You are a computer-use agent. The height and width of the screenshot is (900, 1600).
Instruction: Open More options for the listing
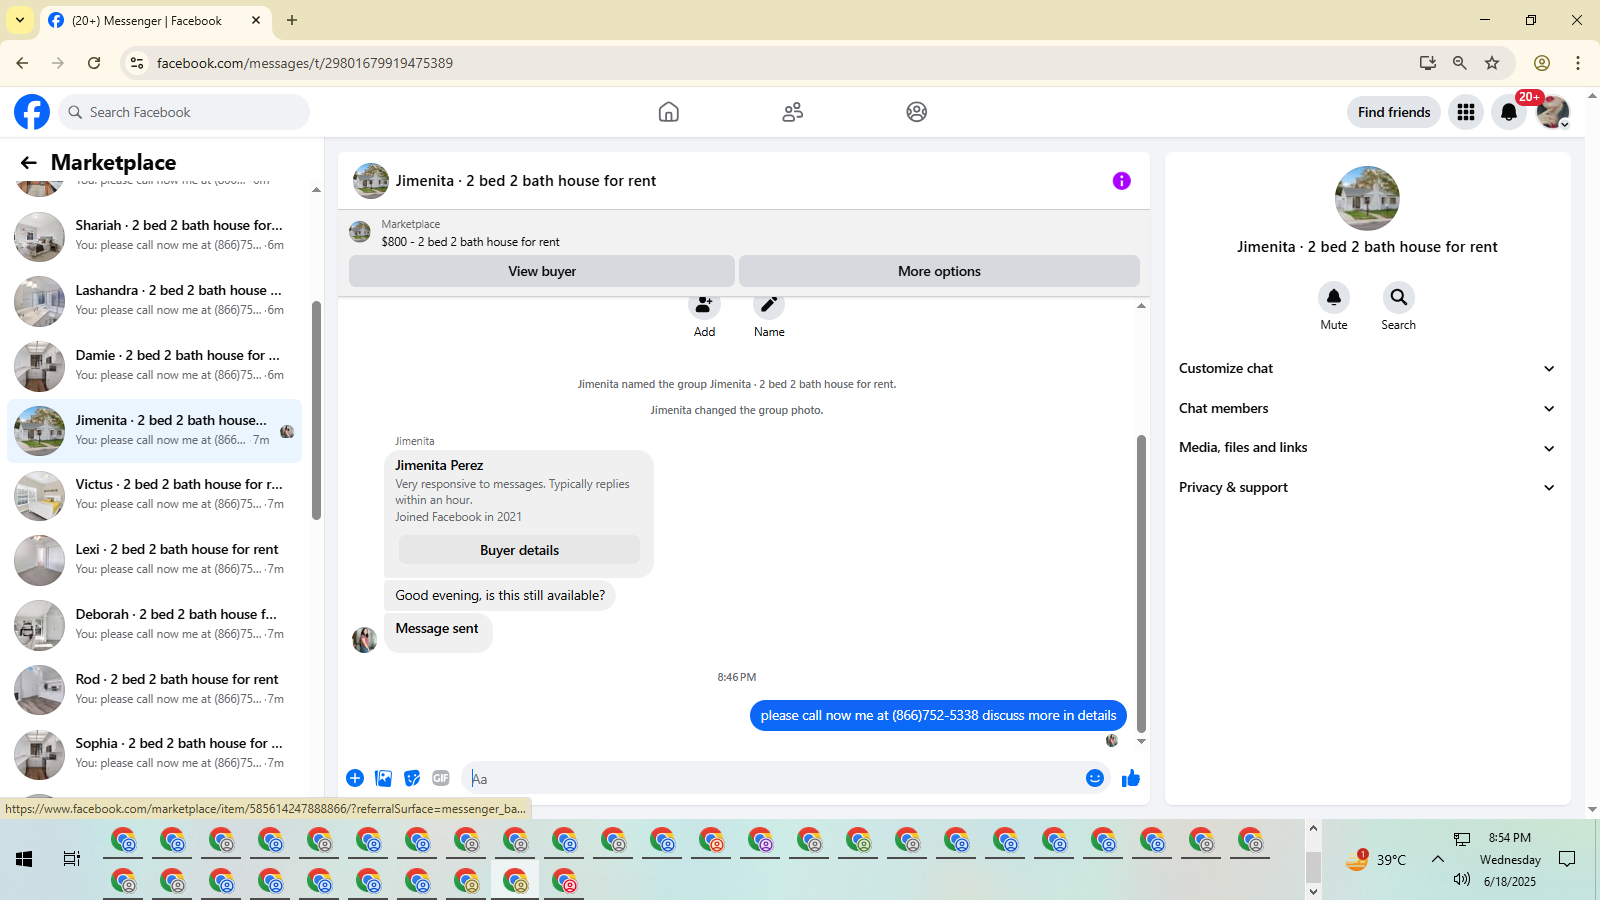tap(939, 271)
